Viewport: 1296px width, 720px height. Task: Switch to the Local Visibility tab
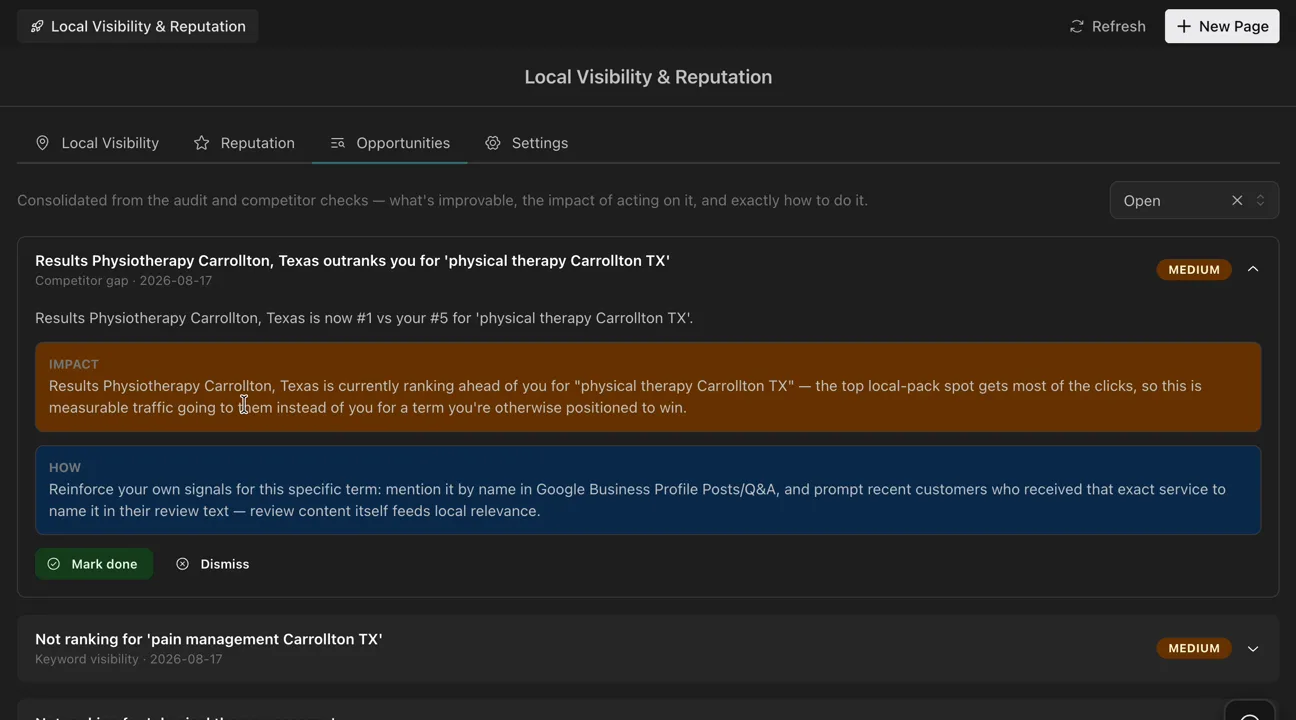(x=97, y=143)
